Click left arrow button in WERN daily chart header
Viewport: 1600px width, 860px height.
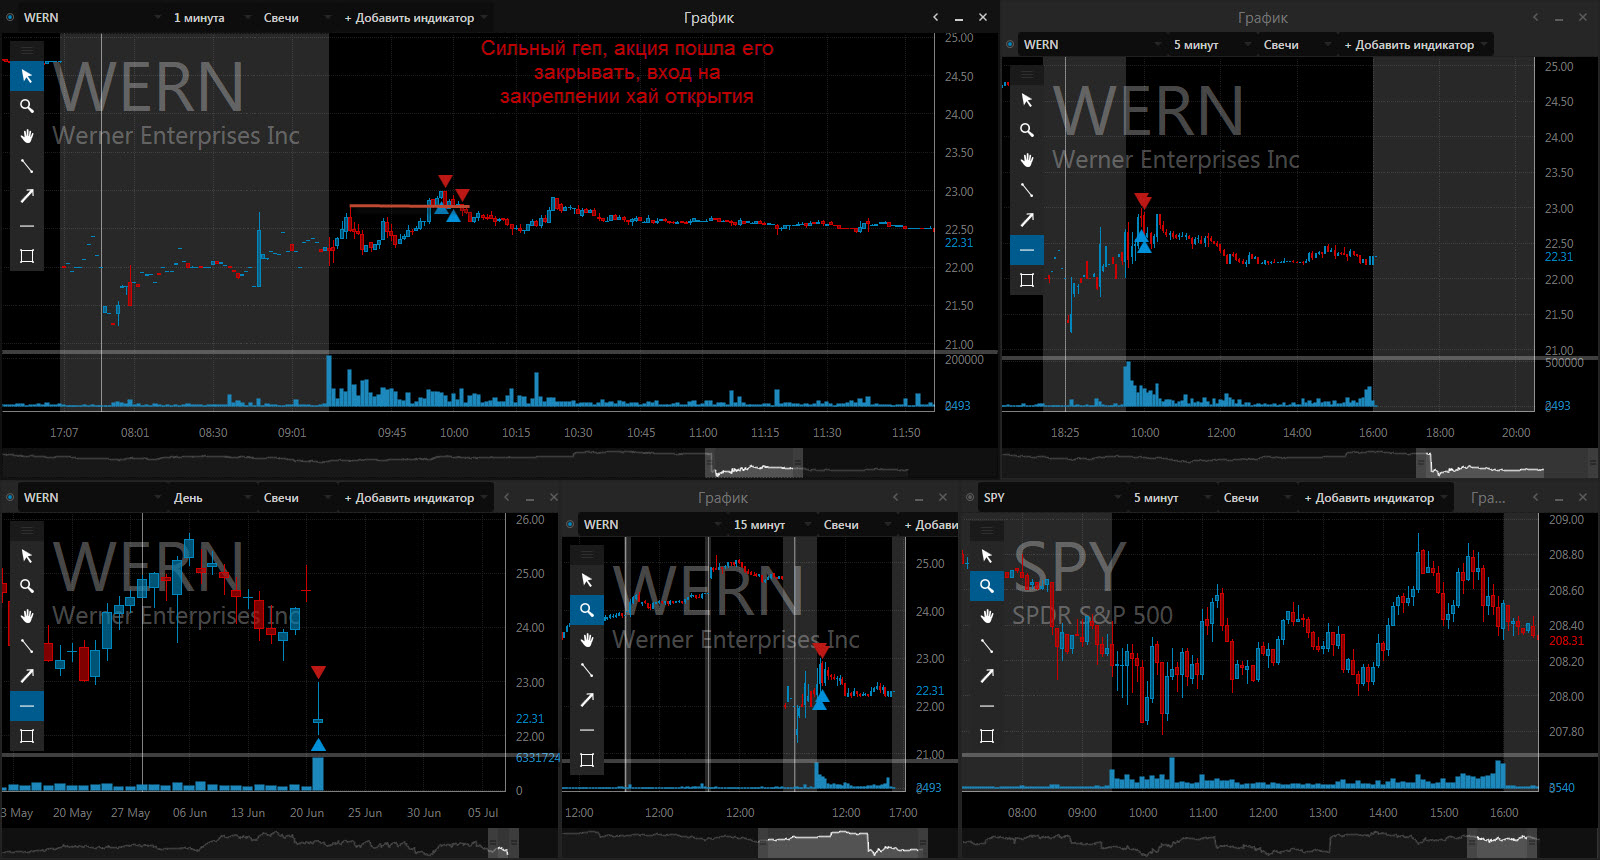(x=506, y=498)
